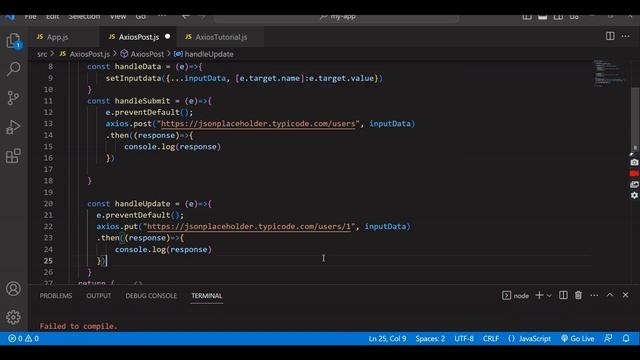Switch to the OUTPUT tab
This screenshot has height=360, width=640.
pyautogui.click(x=98, y=296)
